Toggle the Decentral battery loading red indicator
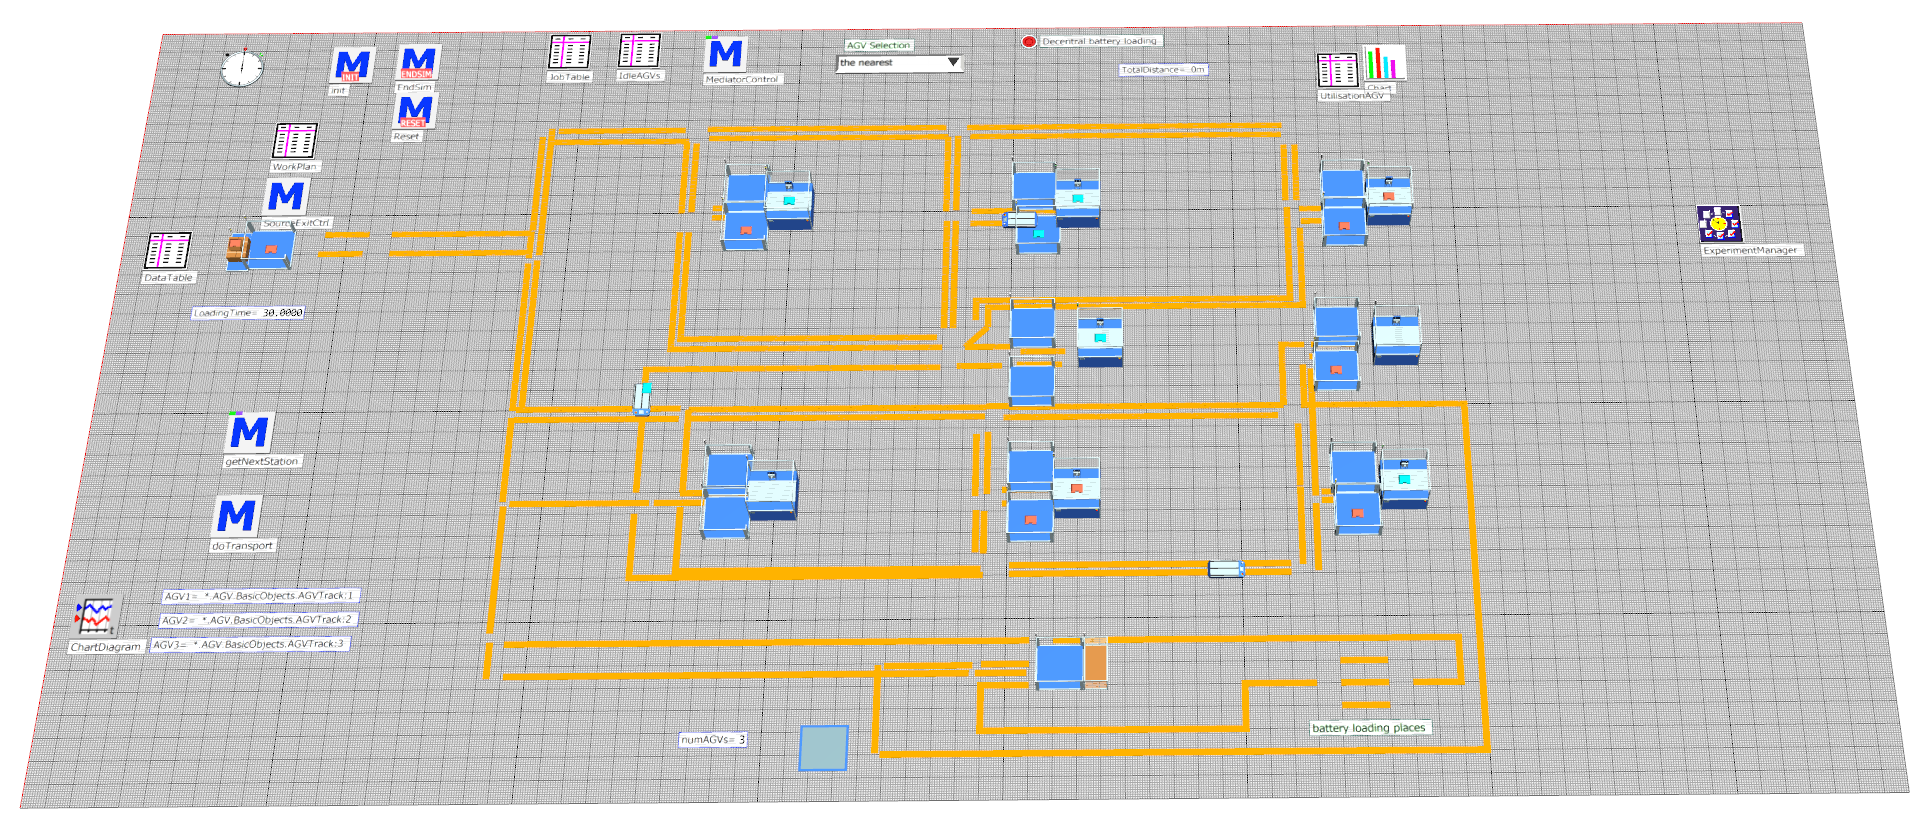Screen dimensions: 1915x831 pos(1029,41)
